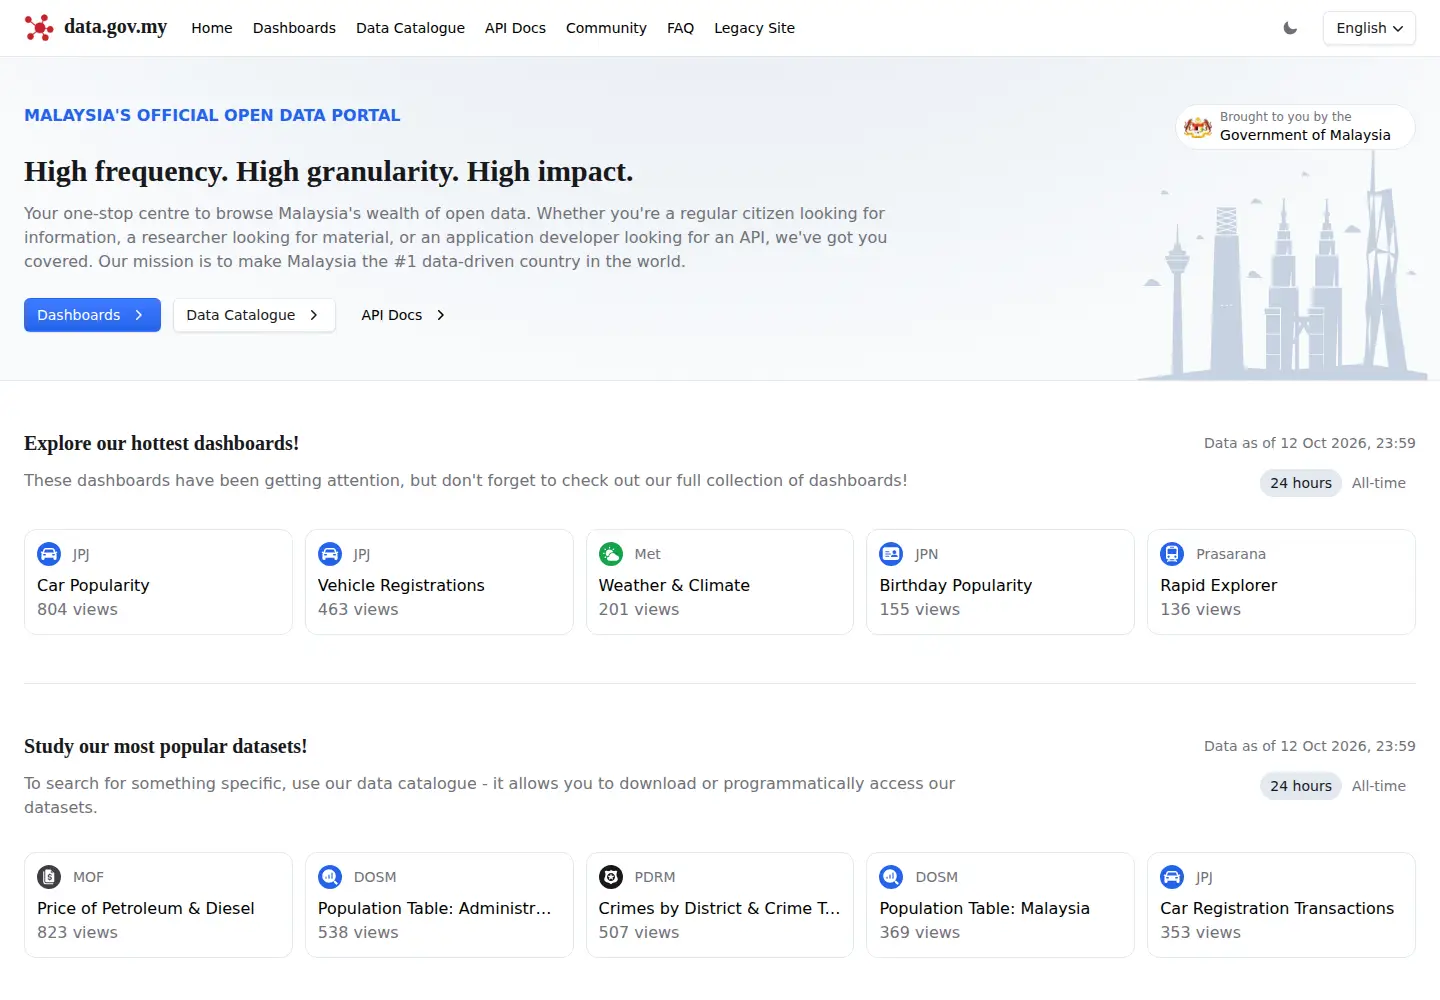Open the Car Popularity dashboard title
This screenshot has height=1000, width=1440.
93,585
